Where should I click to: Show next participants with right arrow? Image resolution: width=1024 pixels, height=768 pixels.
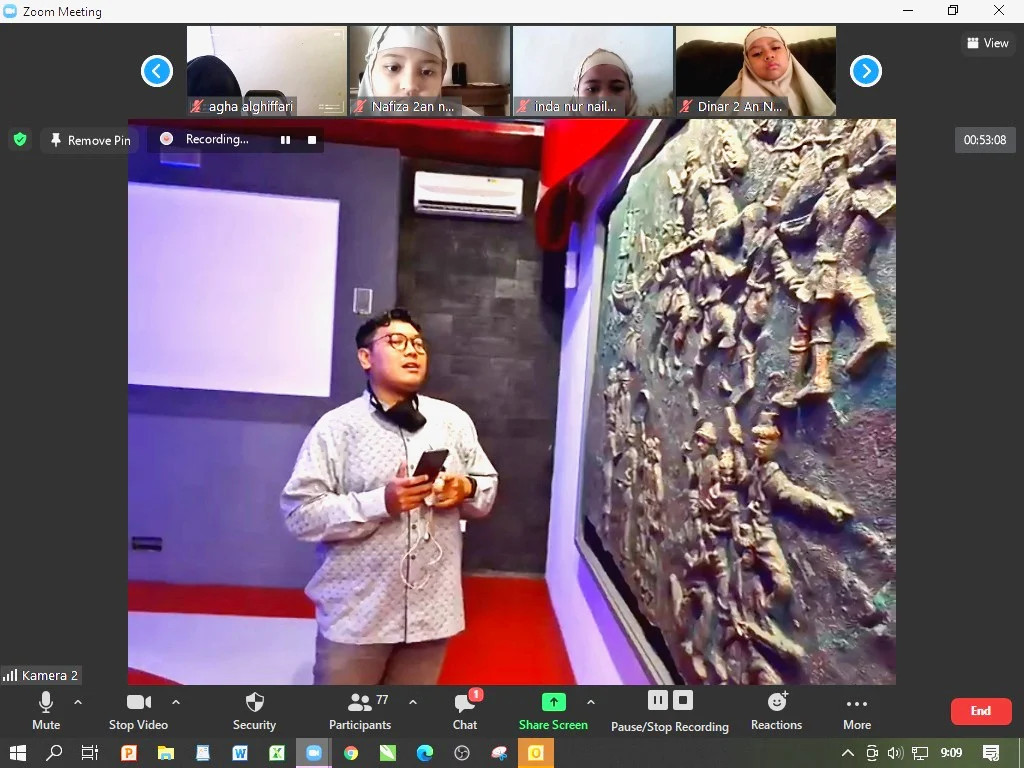pyautogui.click(x=866, y=71)
